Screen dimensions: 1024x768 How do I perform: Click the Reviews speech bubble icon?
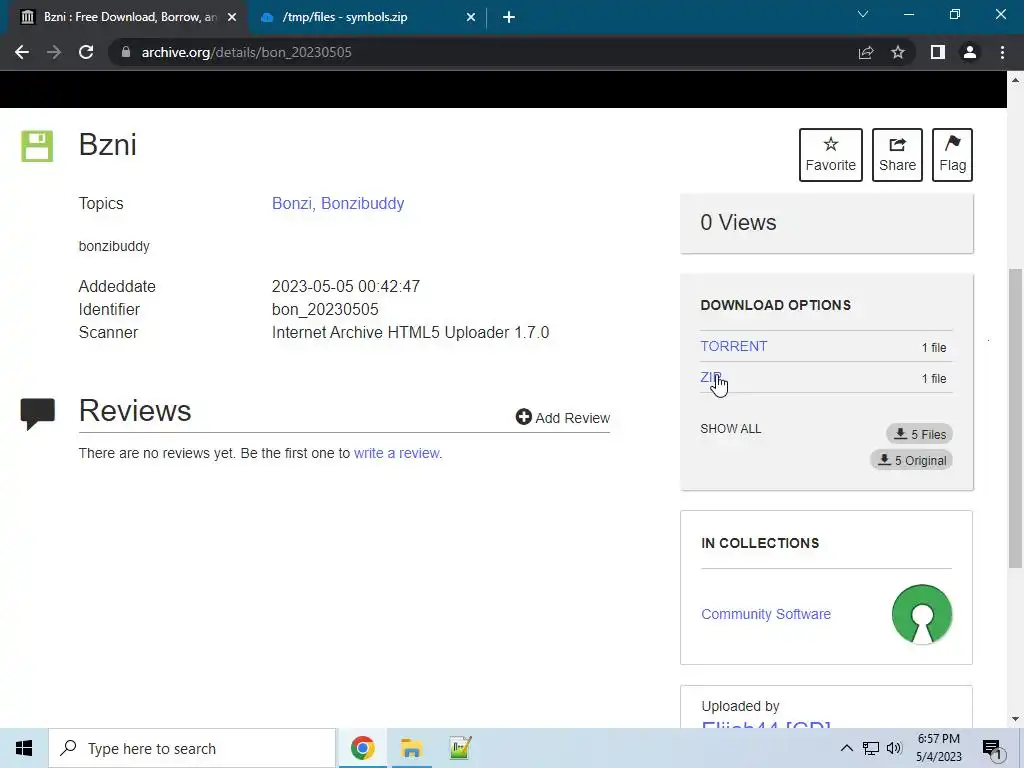tap(37, 413)
